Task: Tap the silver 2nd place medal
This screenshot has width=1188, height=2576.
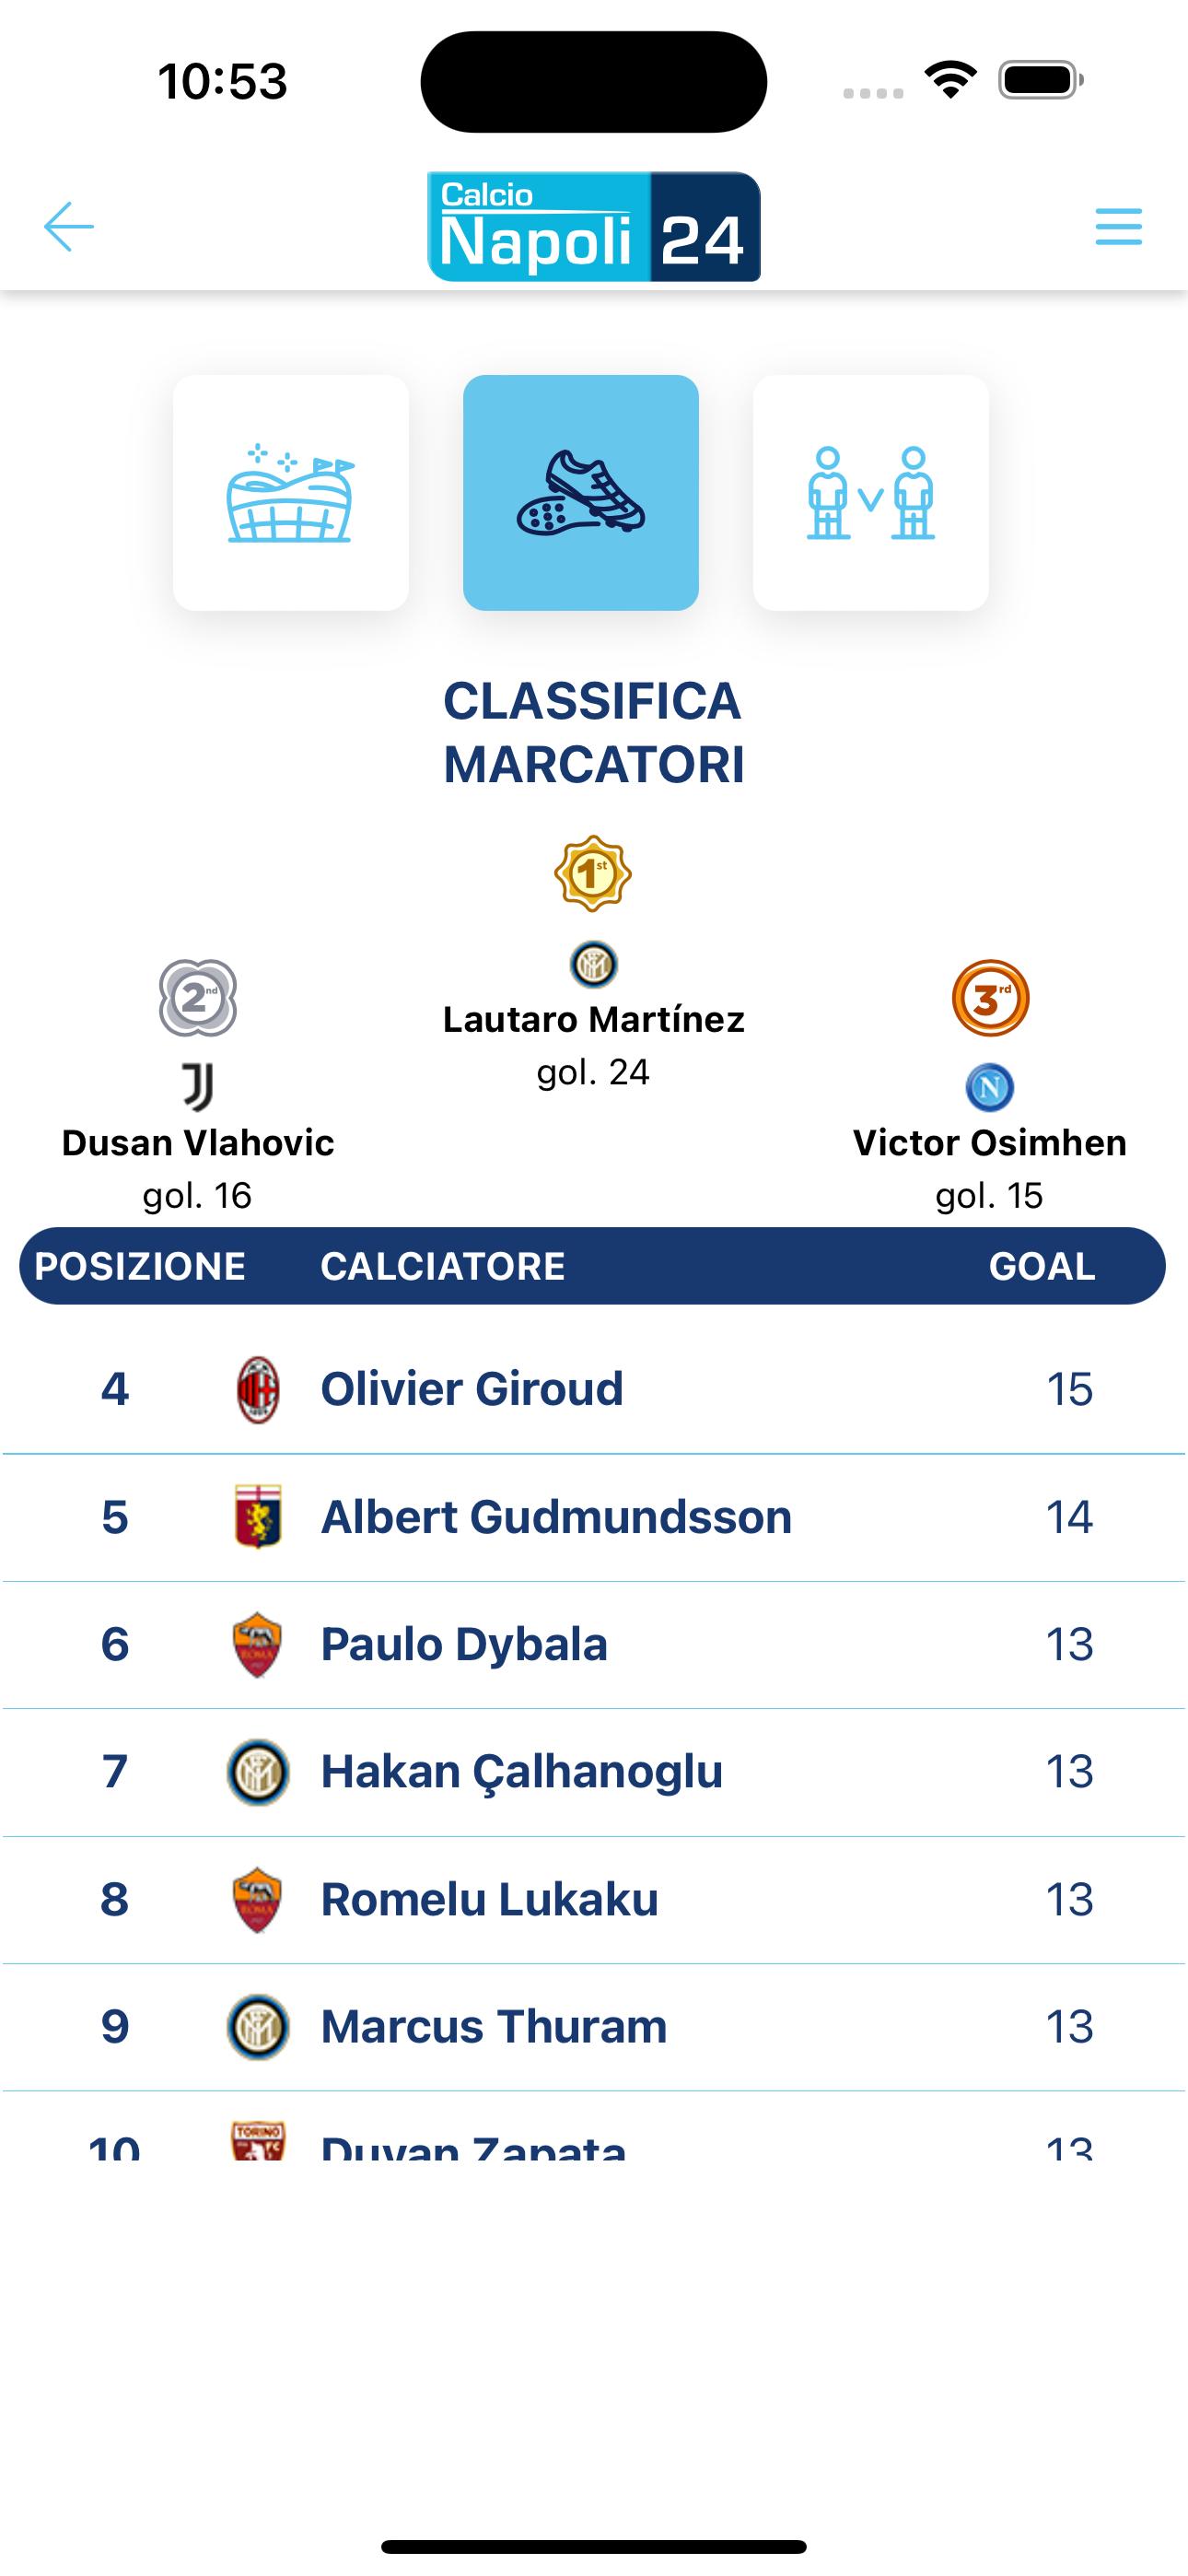Action: (x=198, y=998)
